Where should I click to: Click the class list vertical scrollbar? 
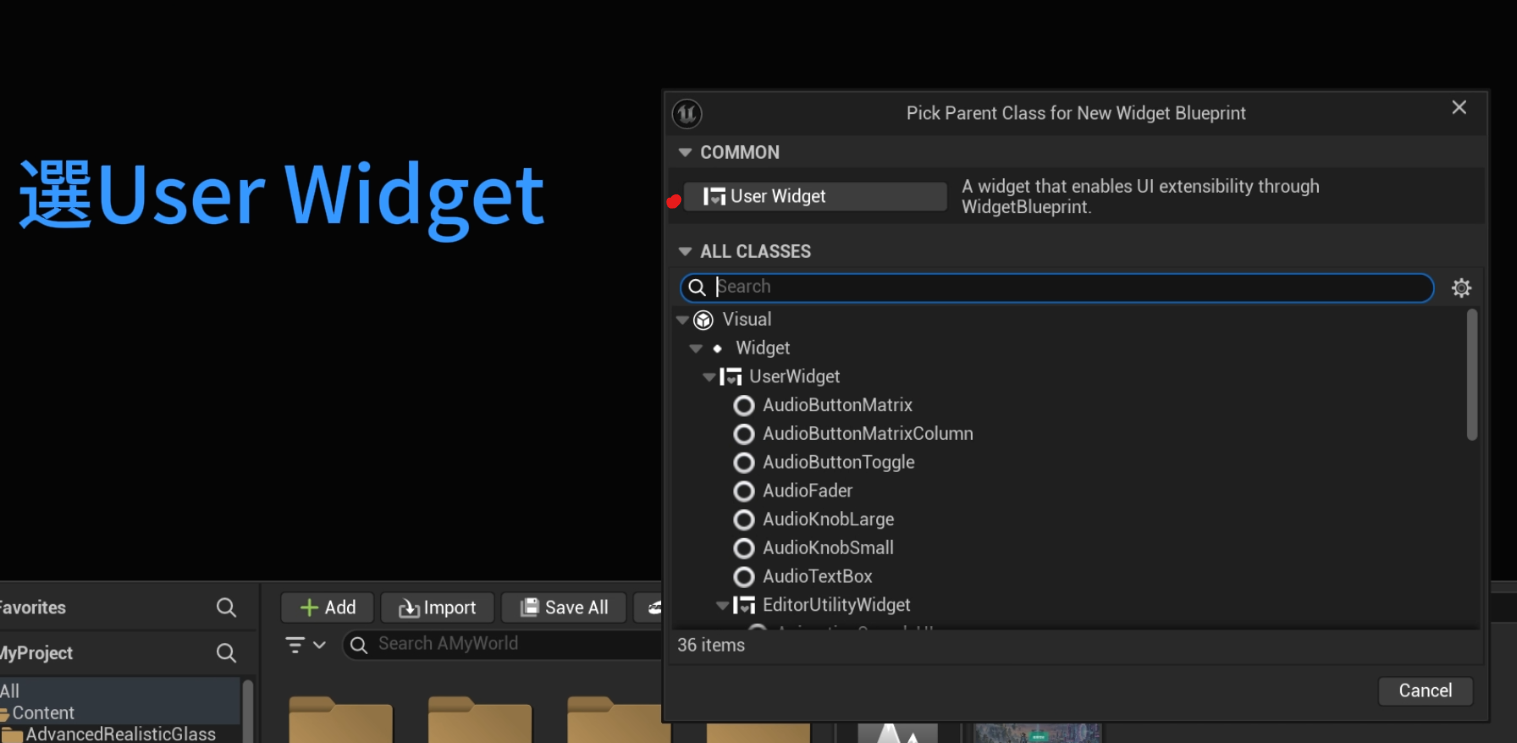click(1472, 375)
